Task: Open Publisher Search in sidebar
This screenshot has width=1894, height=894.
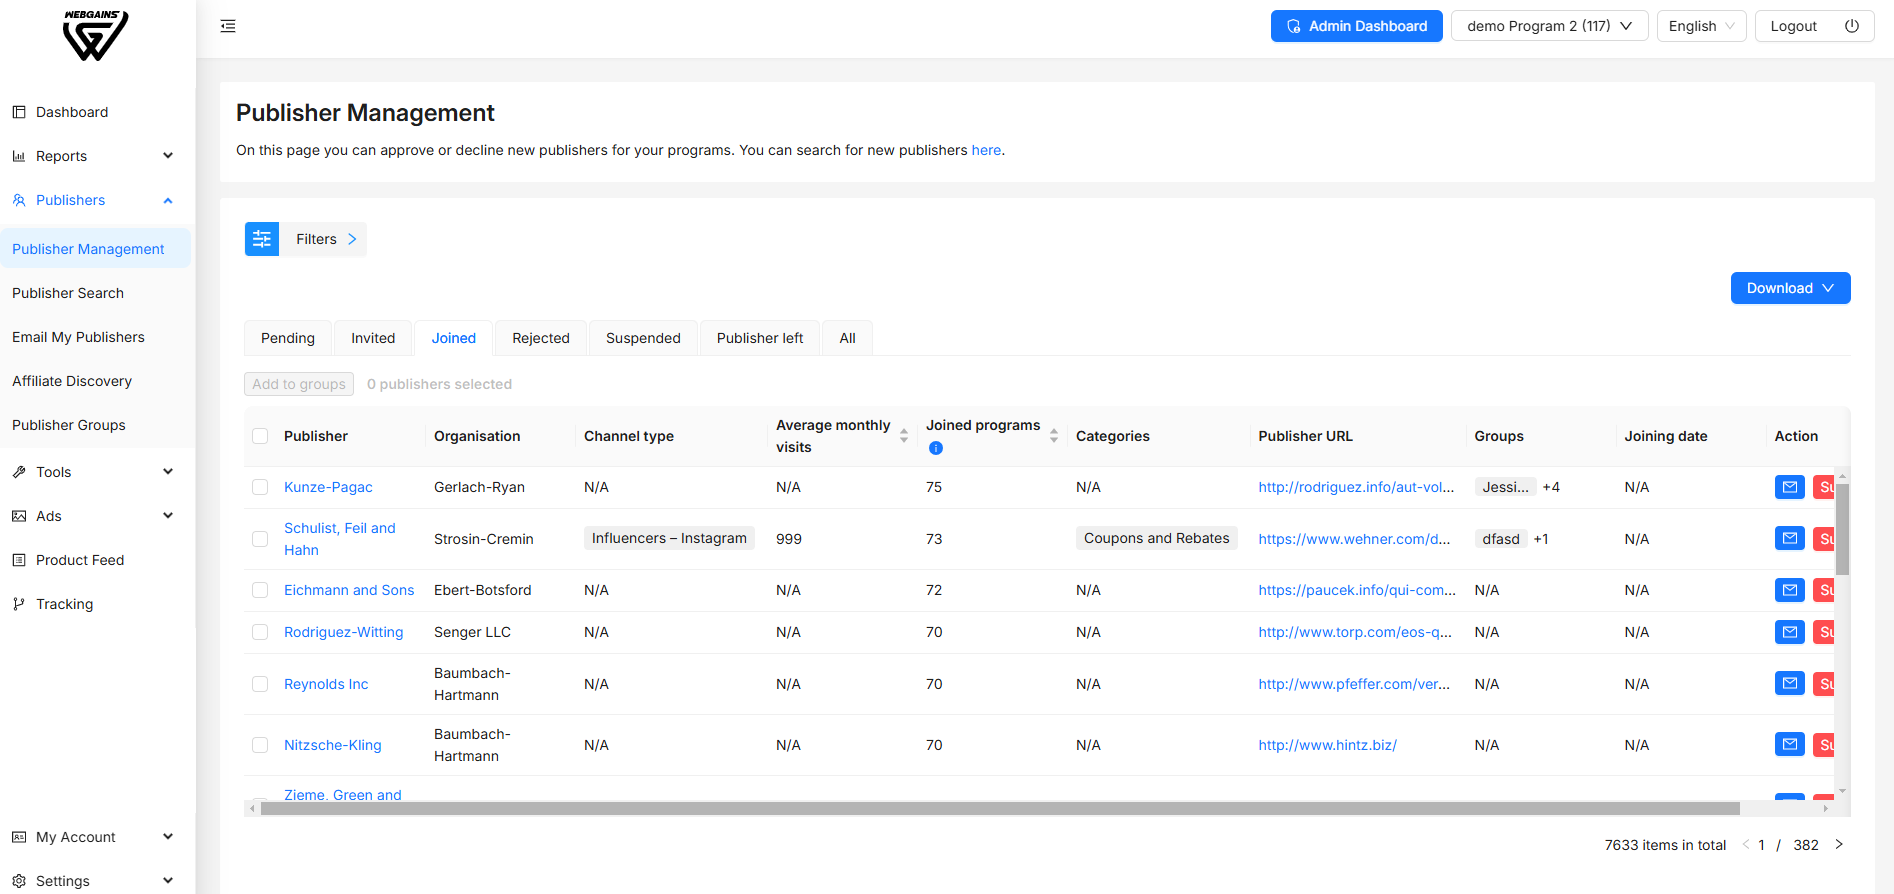Action: point(68,293)
